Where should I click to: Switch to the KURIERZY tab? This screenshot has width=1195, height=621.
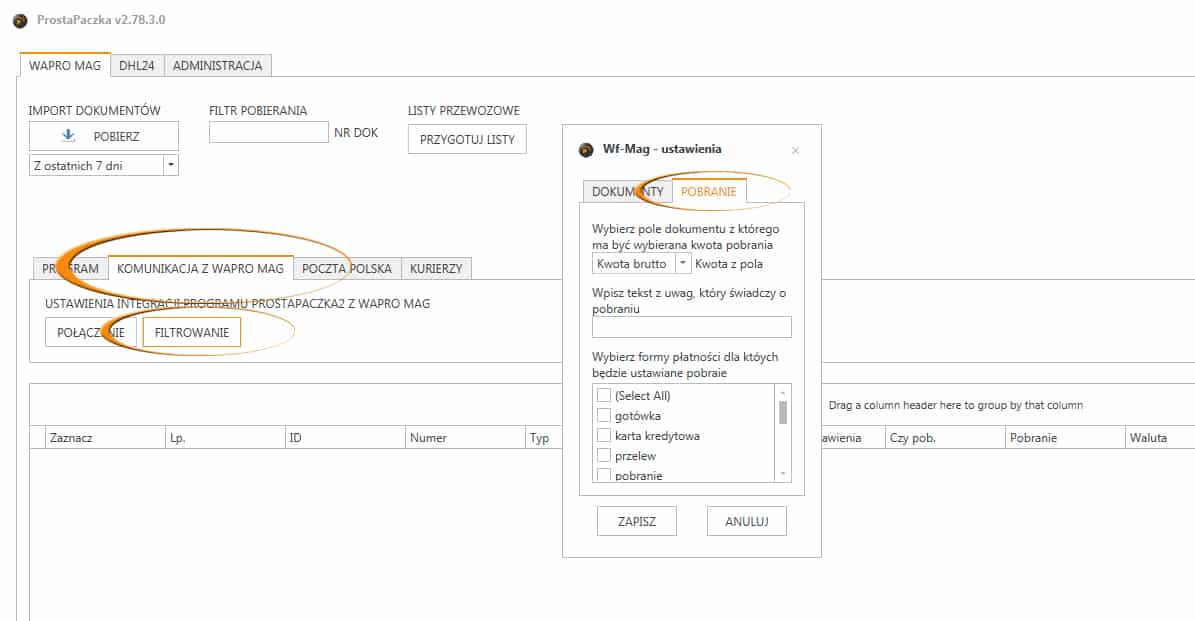click(x=436, y=269)
